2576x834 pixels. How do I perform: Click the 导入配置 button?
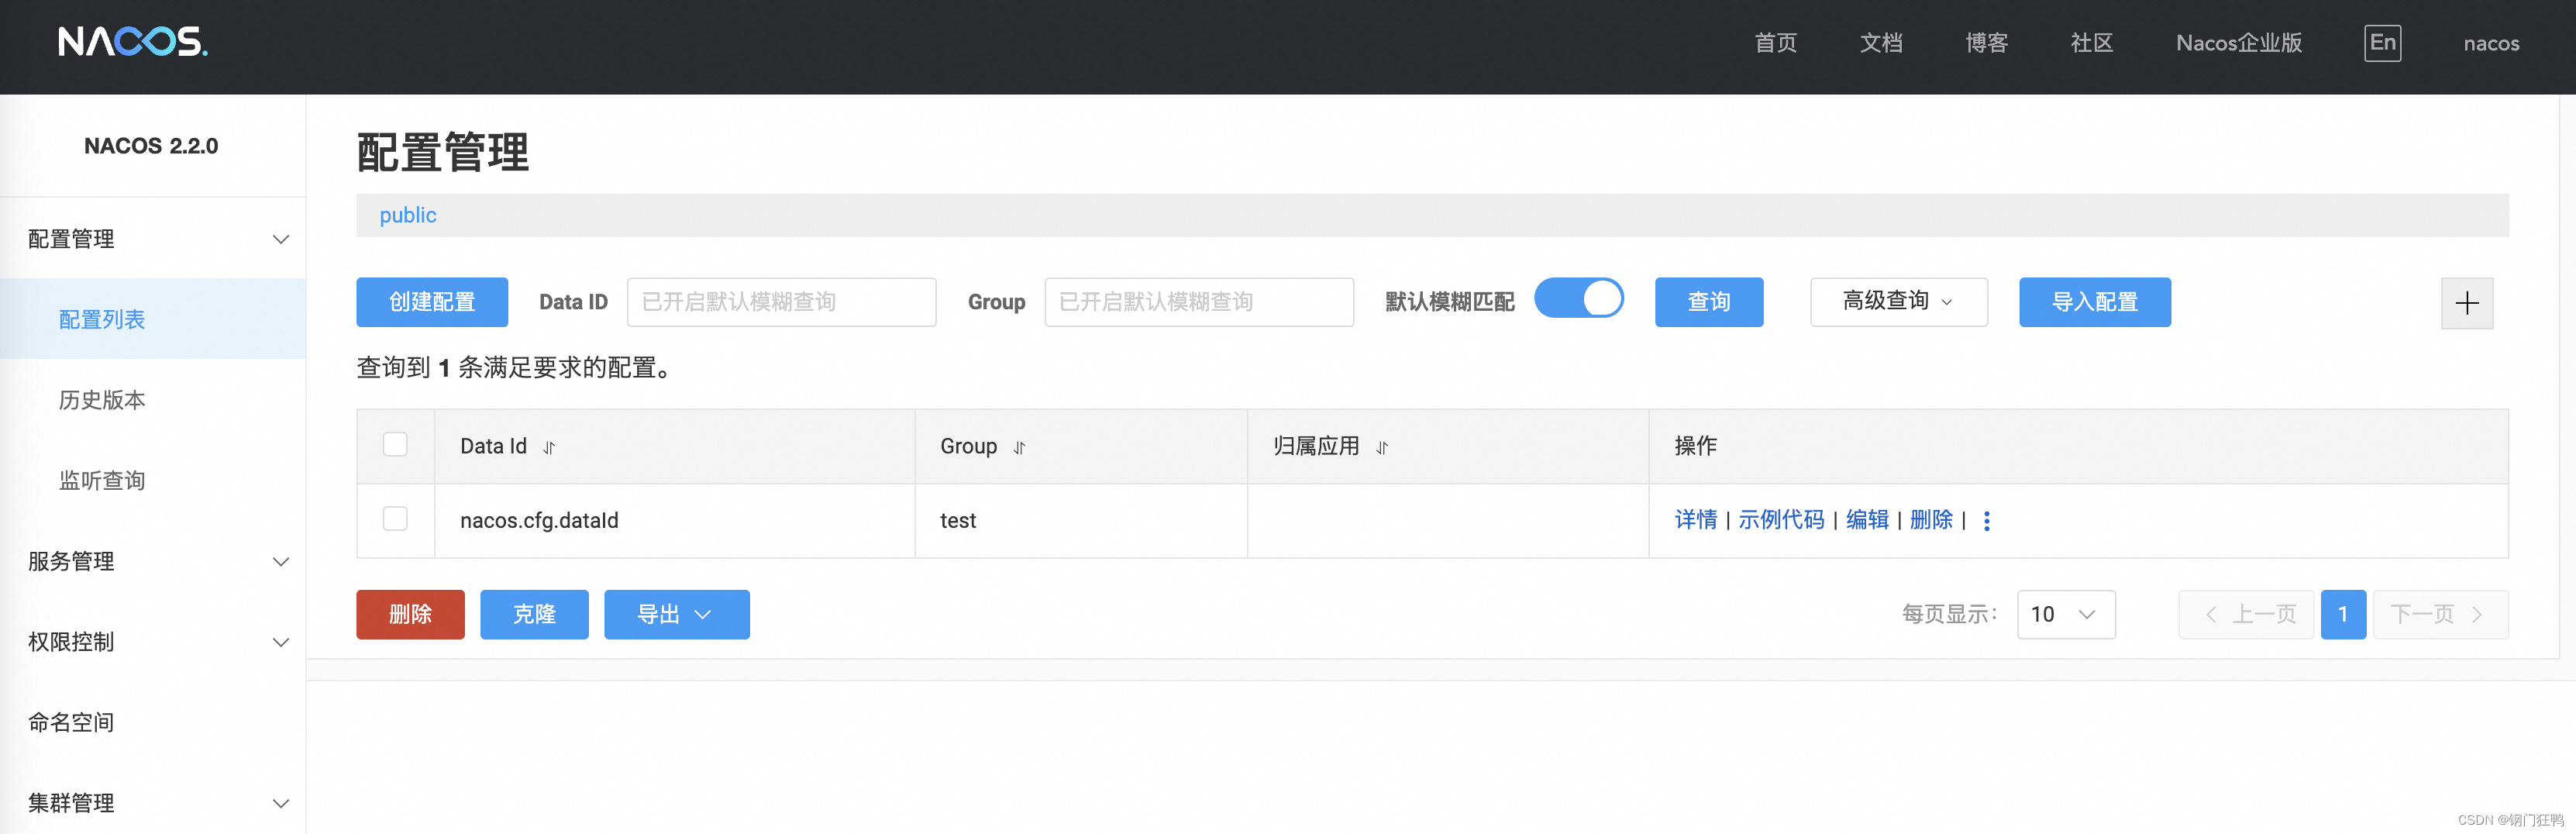pos(2094,302)
